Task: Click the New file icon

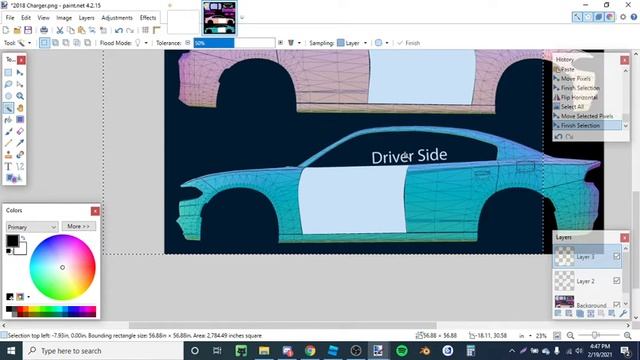Action: pos(6,30)
